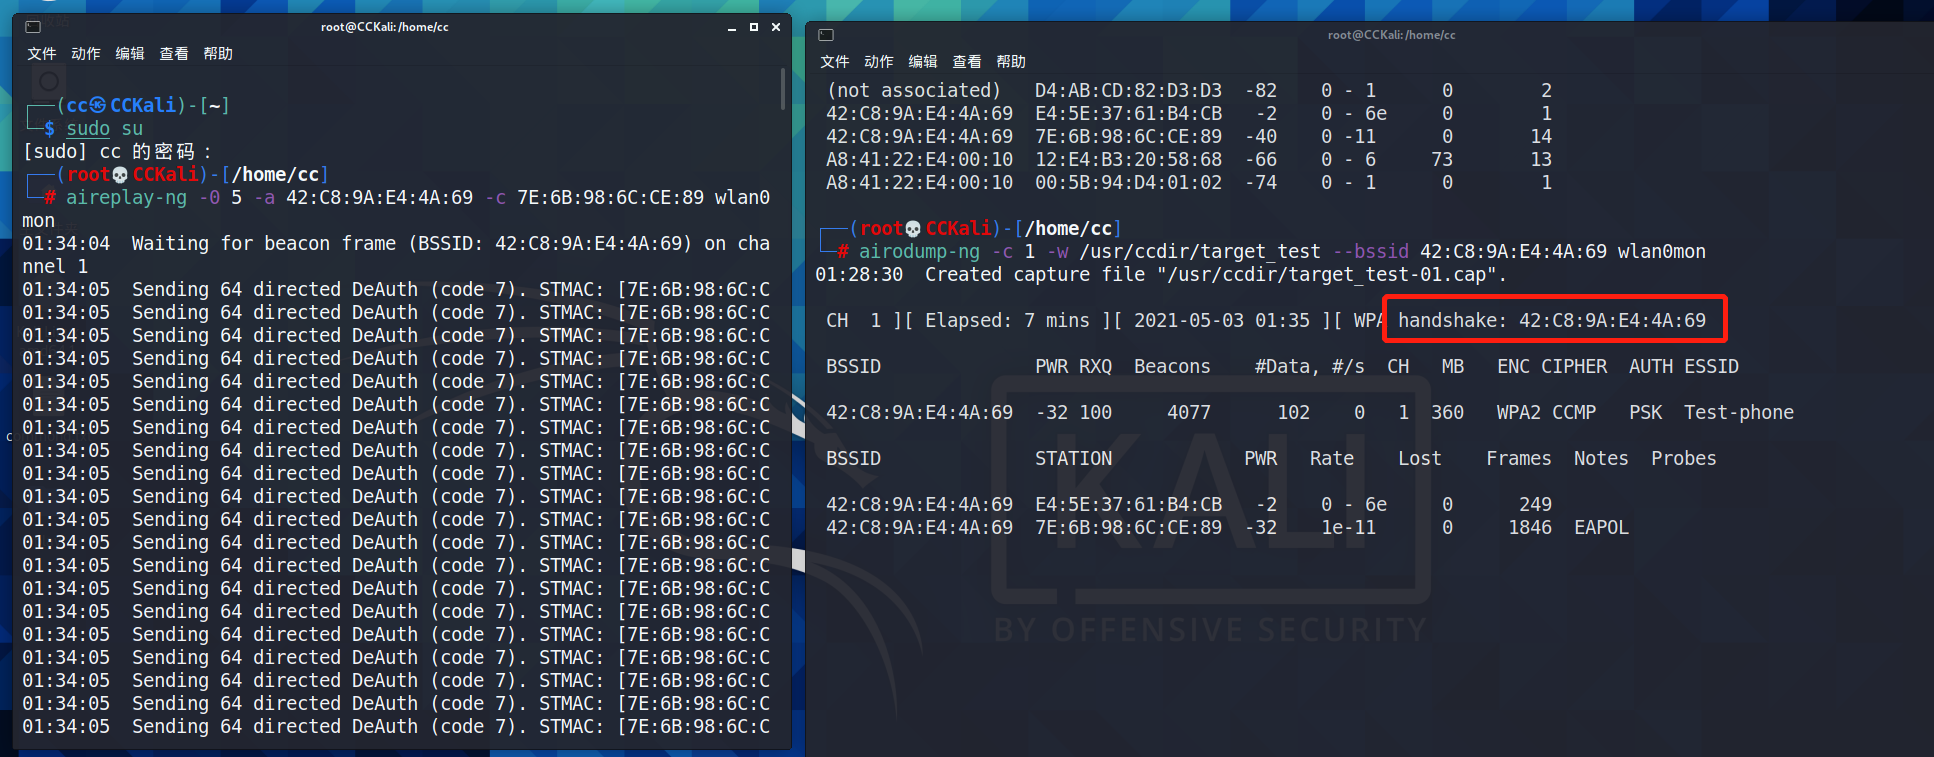Screen dimensions: 1934x757
Task: Click right terminal prompt path /home/cc
Action: (1068, 228)
